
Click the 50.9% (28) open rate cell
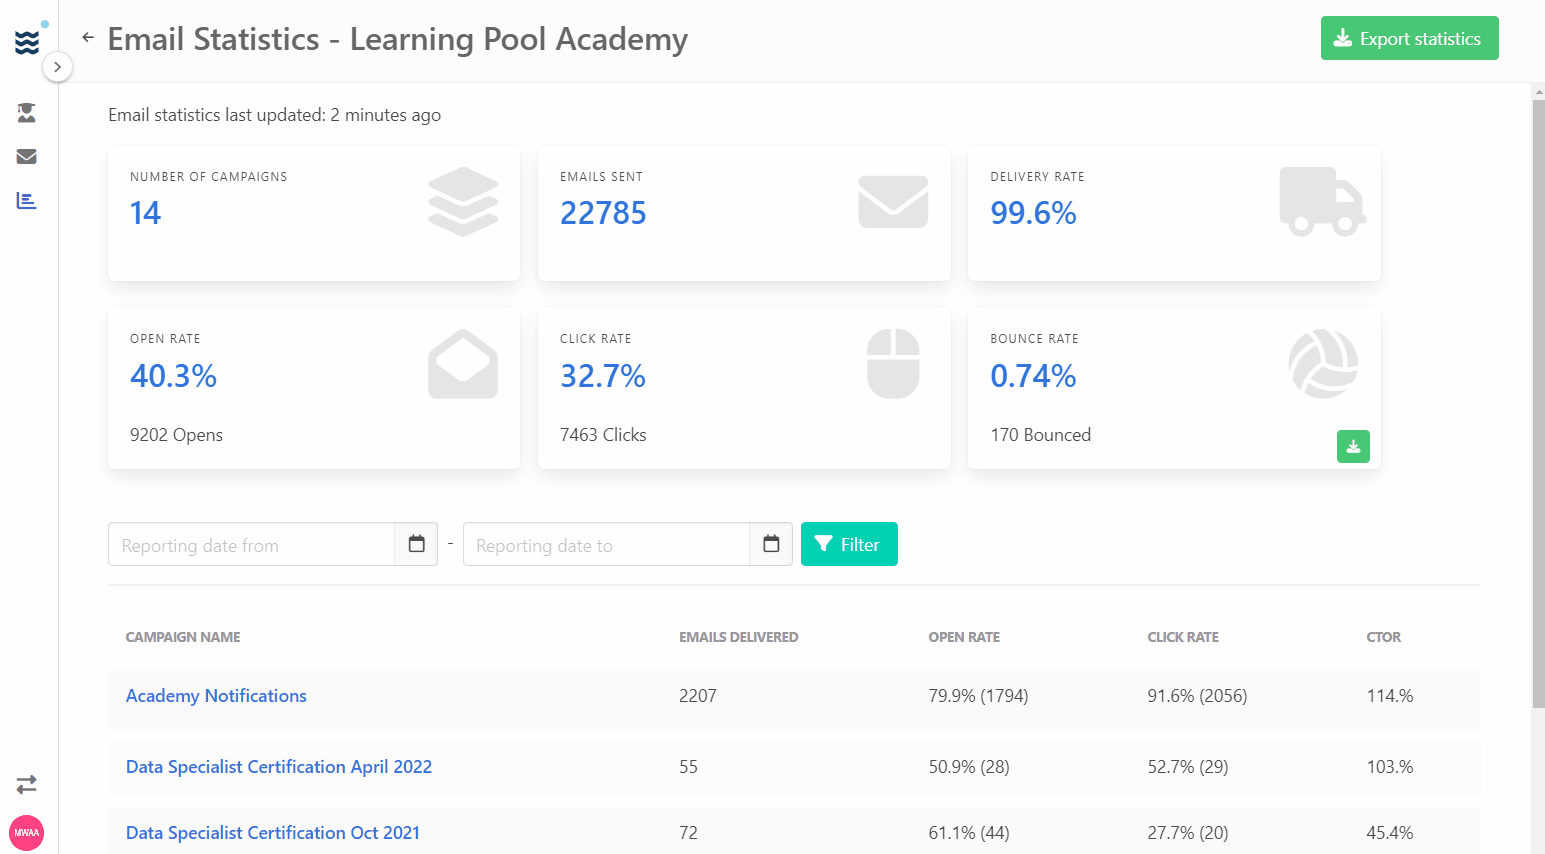pos(969,767)
